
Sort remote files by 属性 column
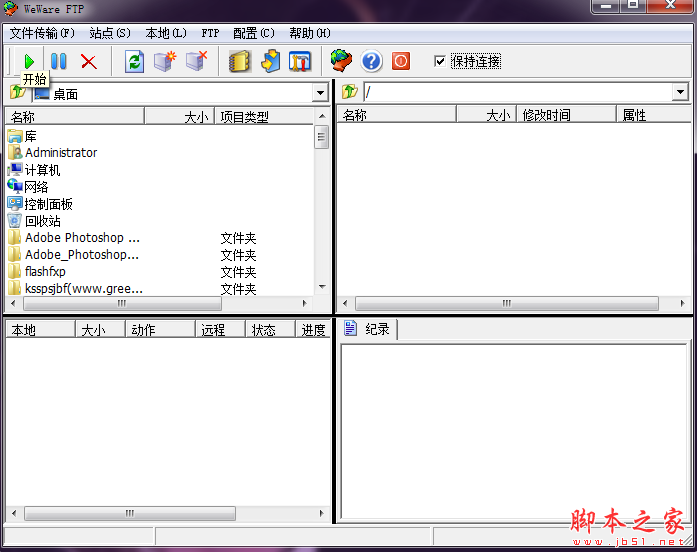tap(654, 115)
